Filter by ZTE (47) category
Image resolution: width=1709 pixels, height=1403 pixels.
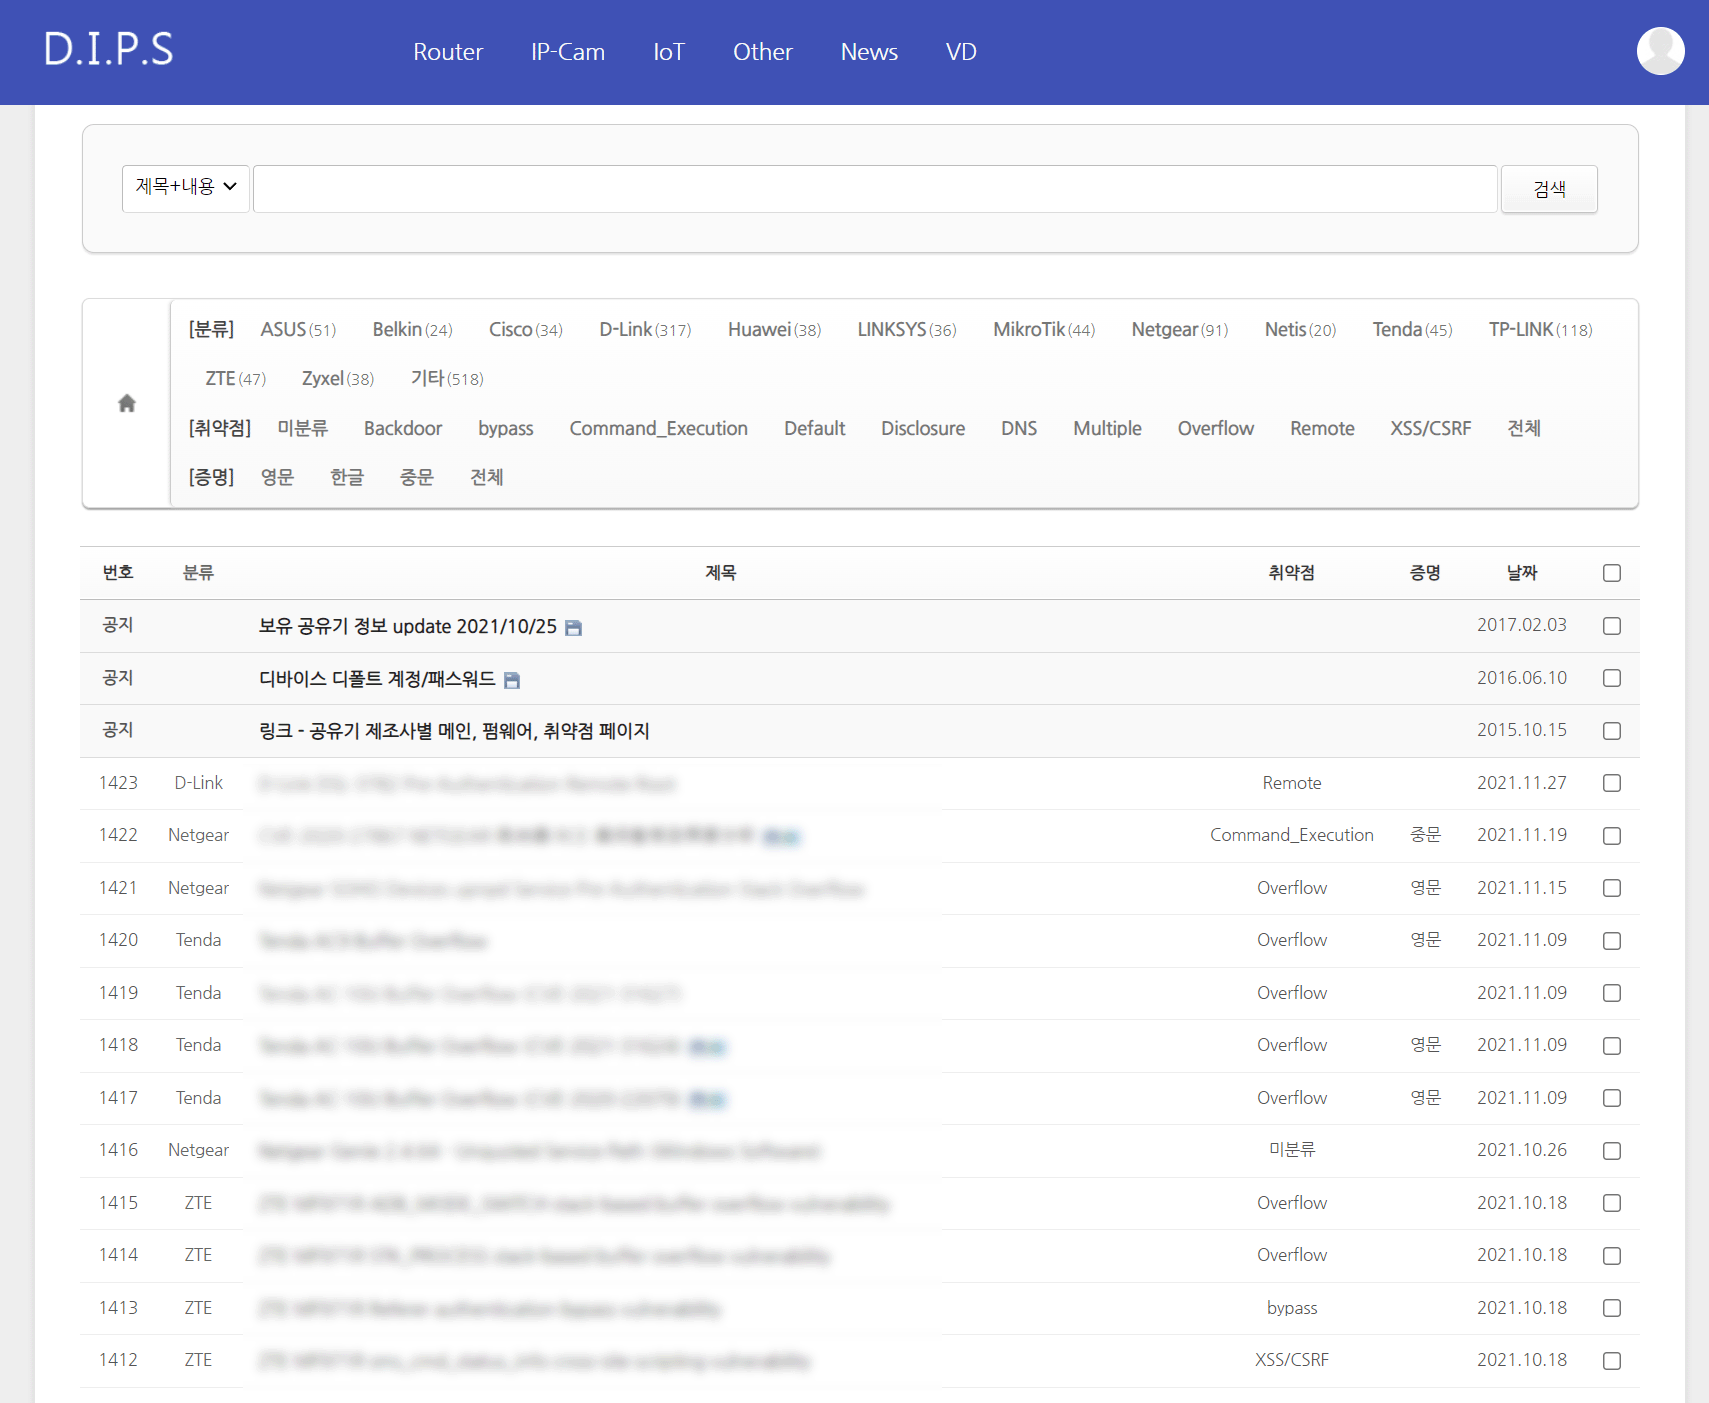[x=235, y=378]
